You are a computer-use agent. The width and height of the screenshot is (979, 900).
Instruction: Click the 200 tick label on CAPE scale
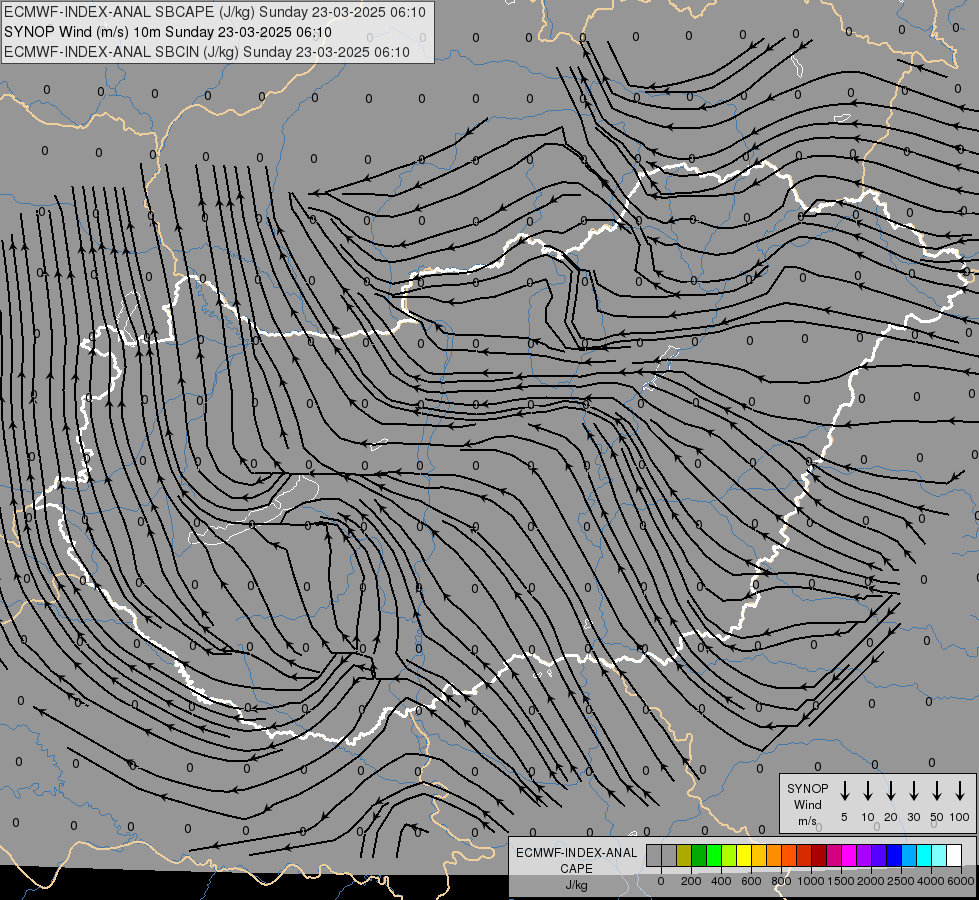tap(691, 881)
